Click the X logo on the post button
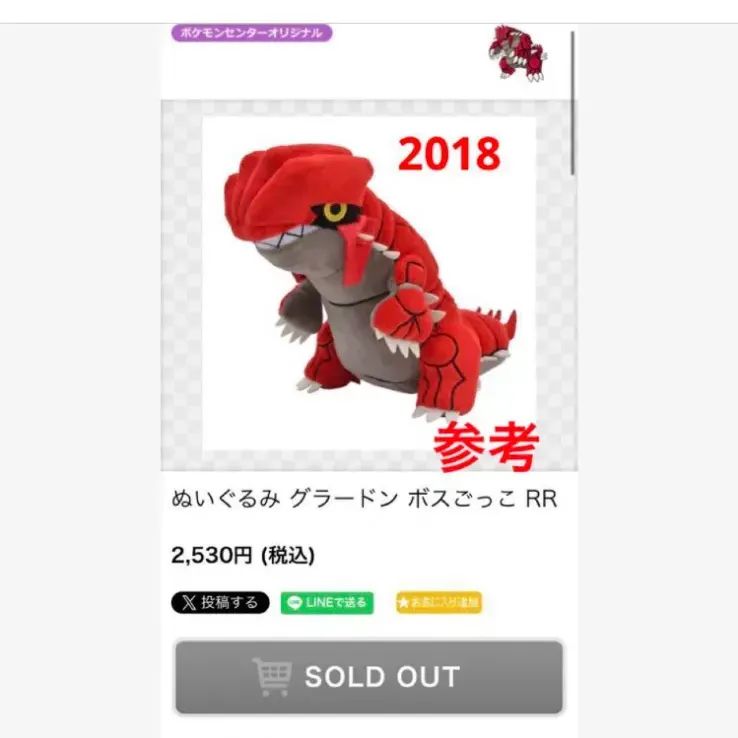Image resolution: width=738 pixels, height=738 pixels. [189, 602]
